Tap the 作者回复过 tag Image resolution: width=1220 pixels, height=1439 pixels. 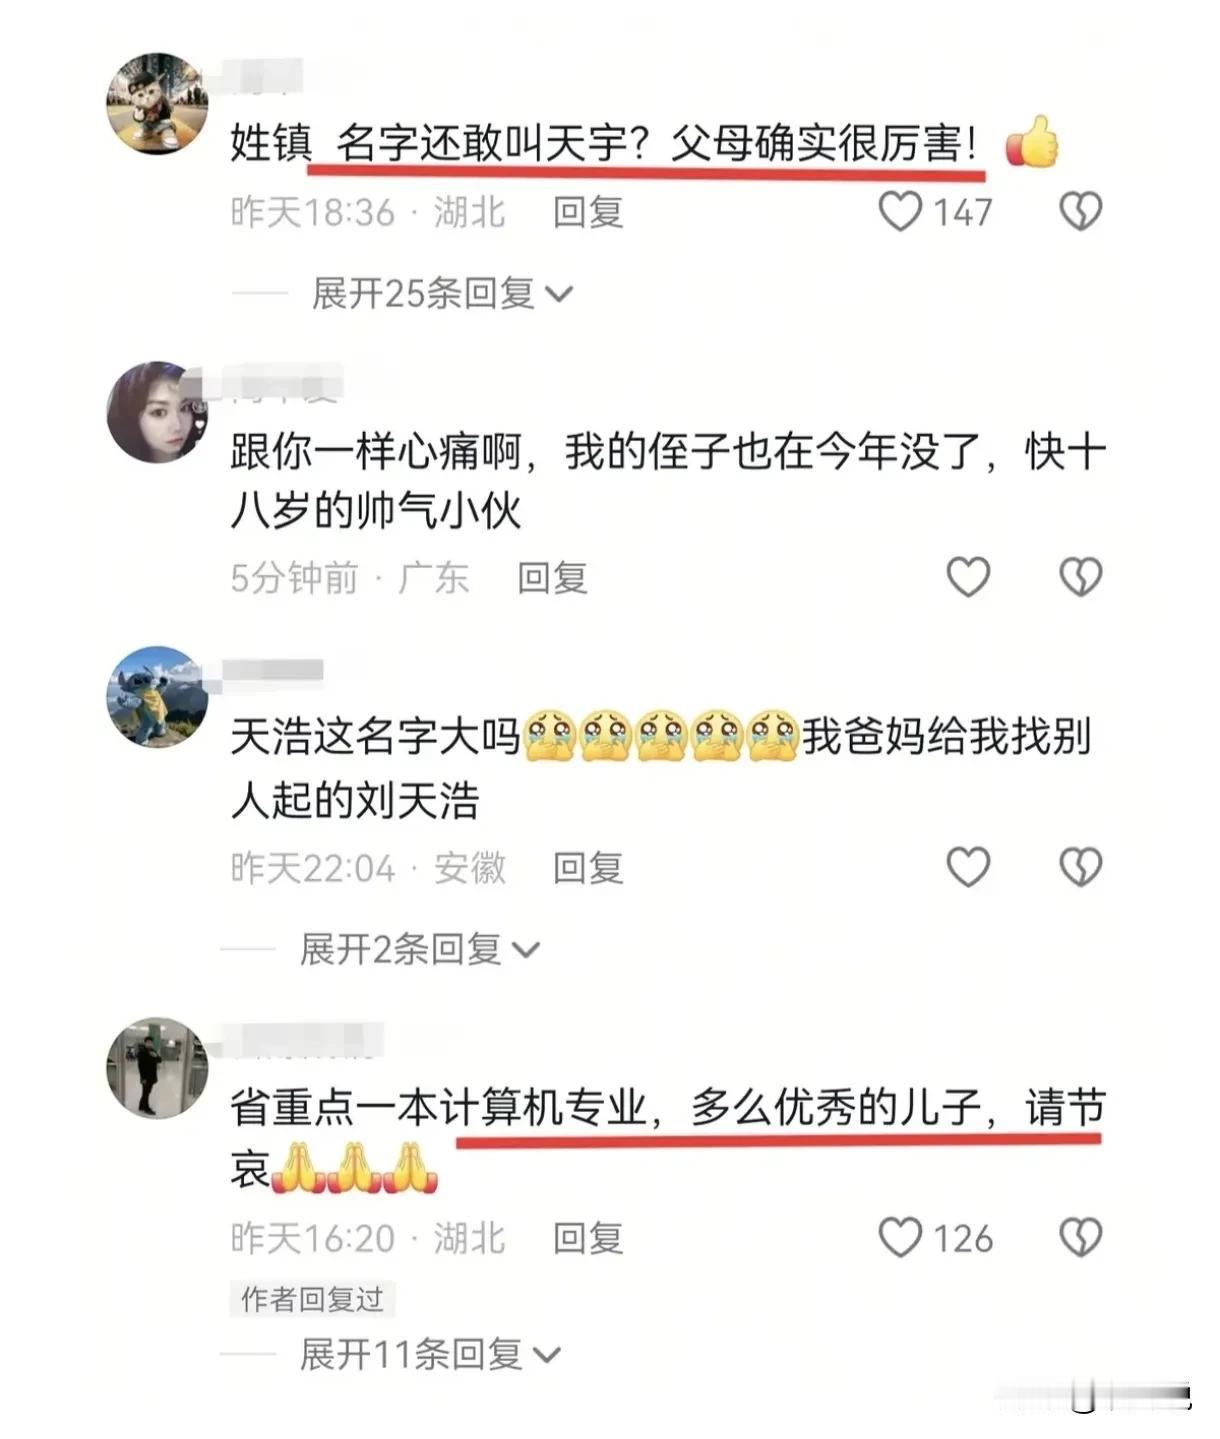(312, 1298)
